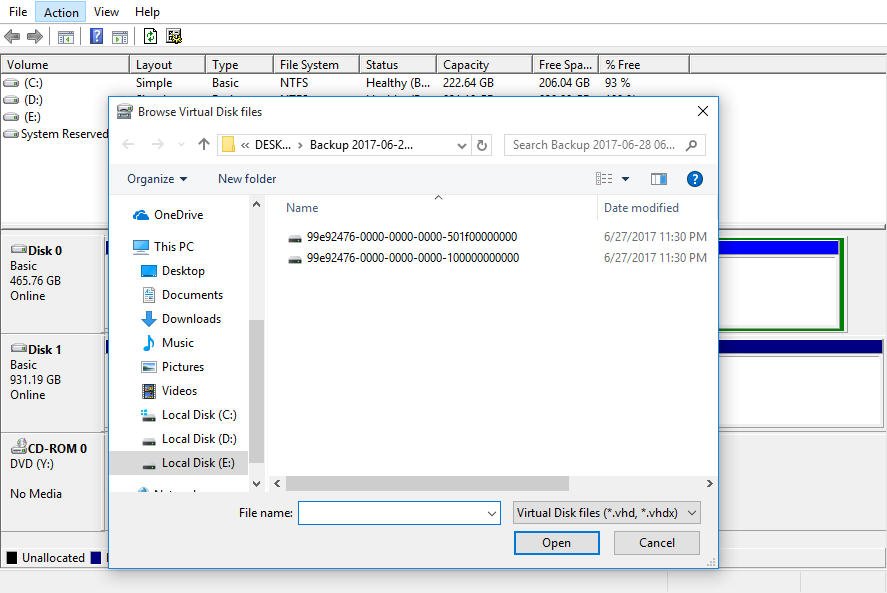Click the dialog Forward navigation arrow
The width and height of the screenshot is (887, 593).
pyautogui.click(x=158, y=144)
